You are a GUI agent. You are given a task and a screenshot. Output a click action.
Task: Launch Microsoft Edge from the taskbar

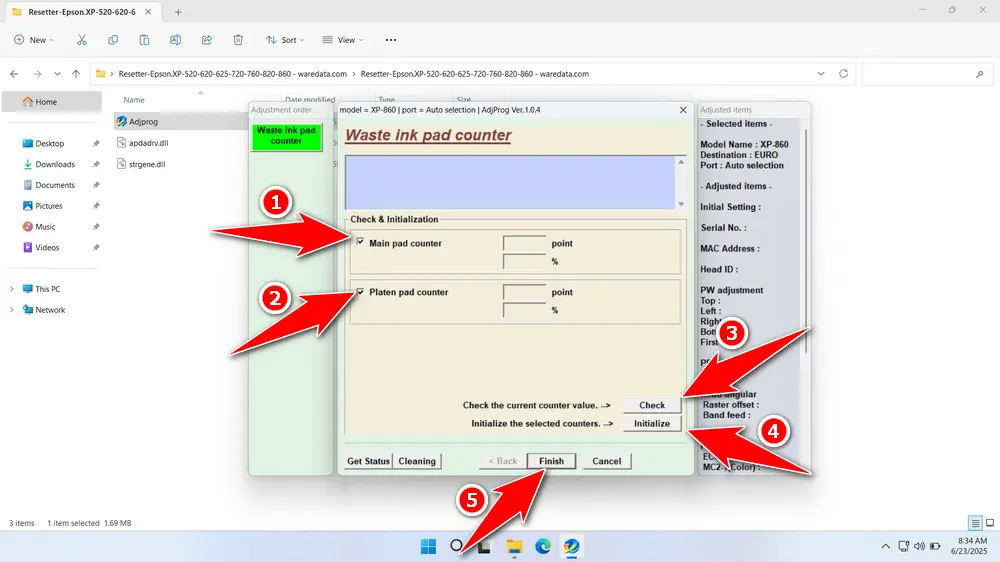[543, 546]
